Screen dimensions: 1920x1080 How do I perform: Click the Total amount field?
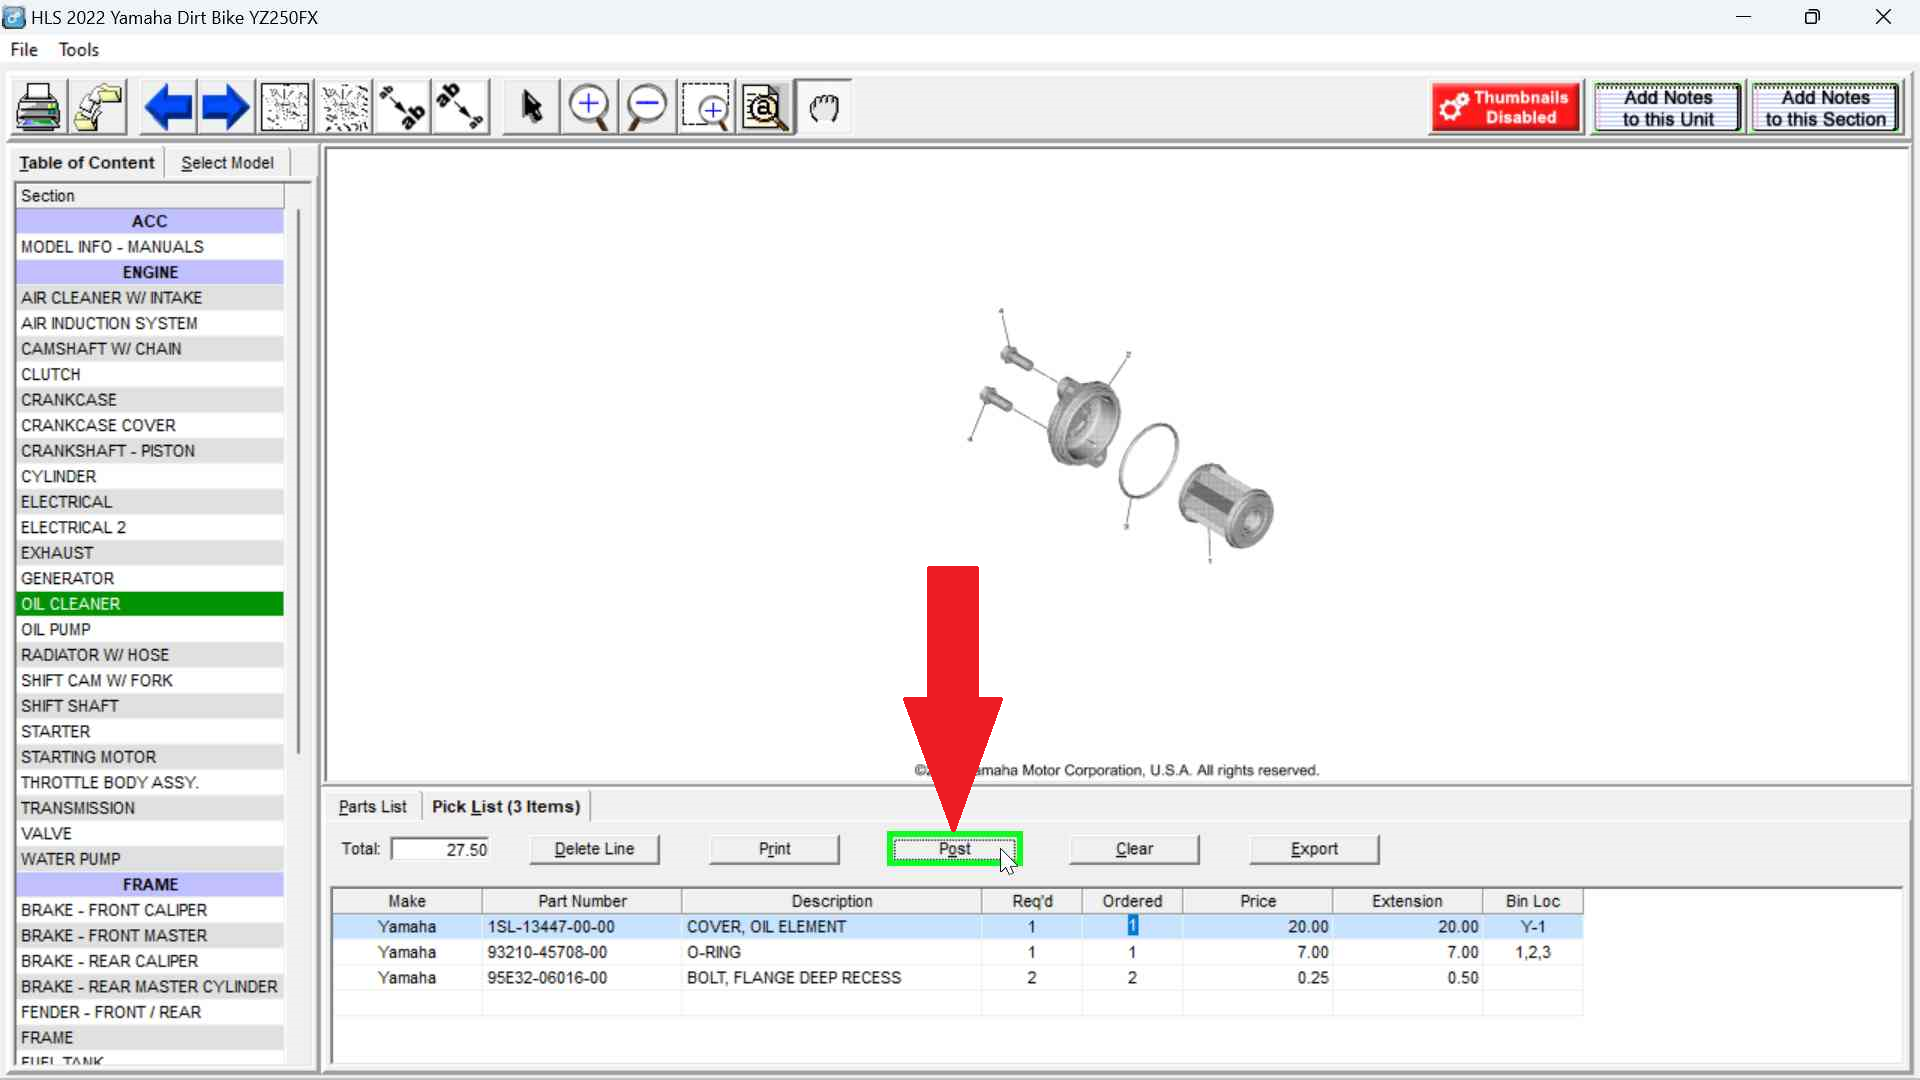pos(440,850)
